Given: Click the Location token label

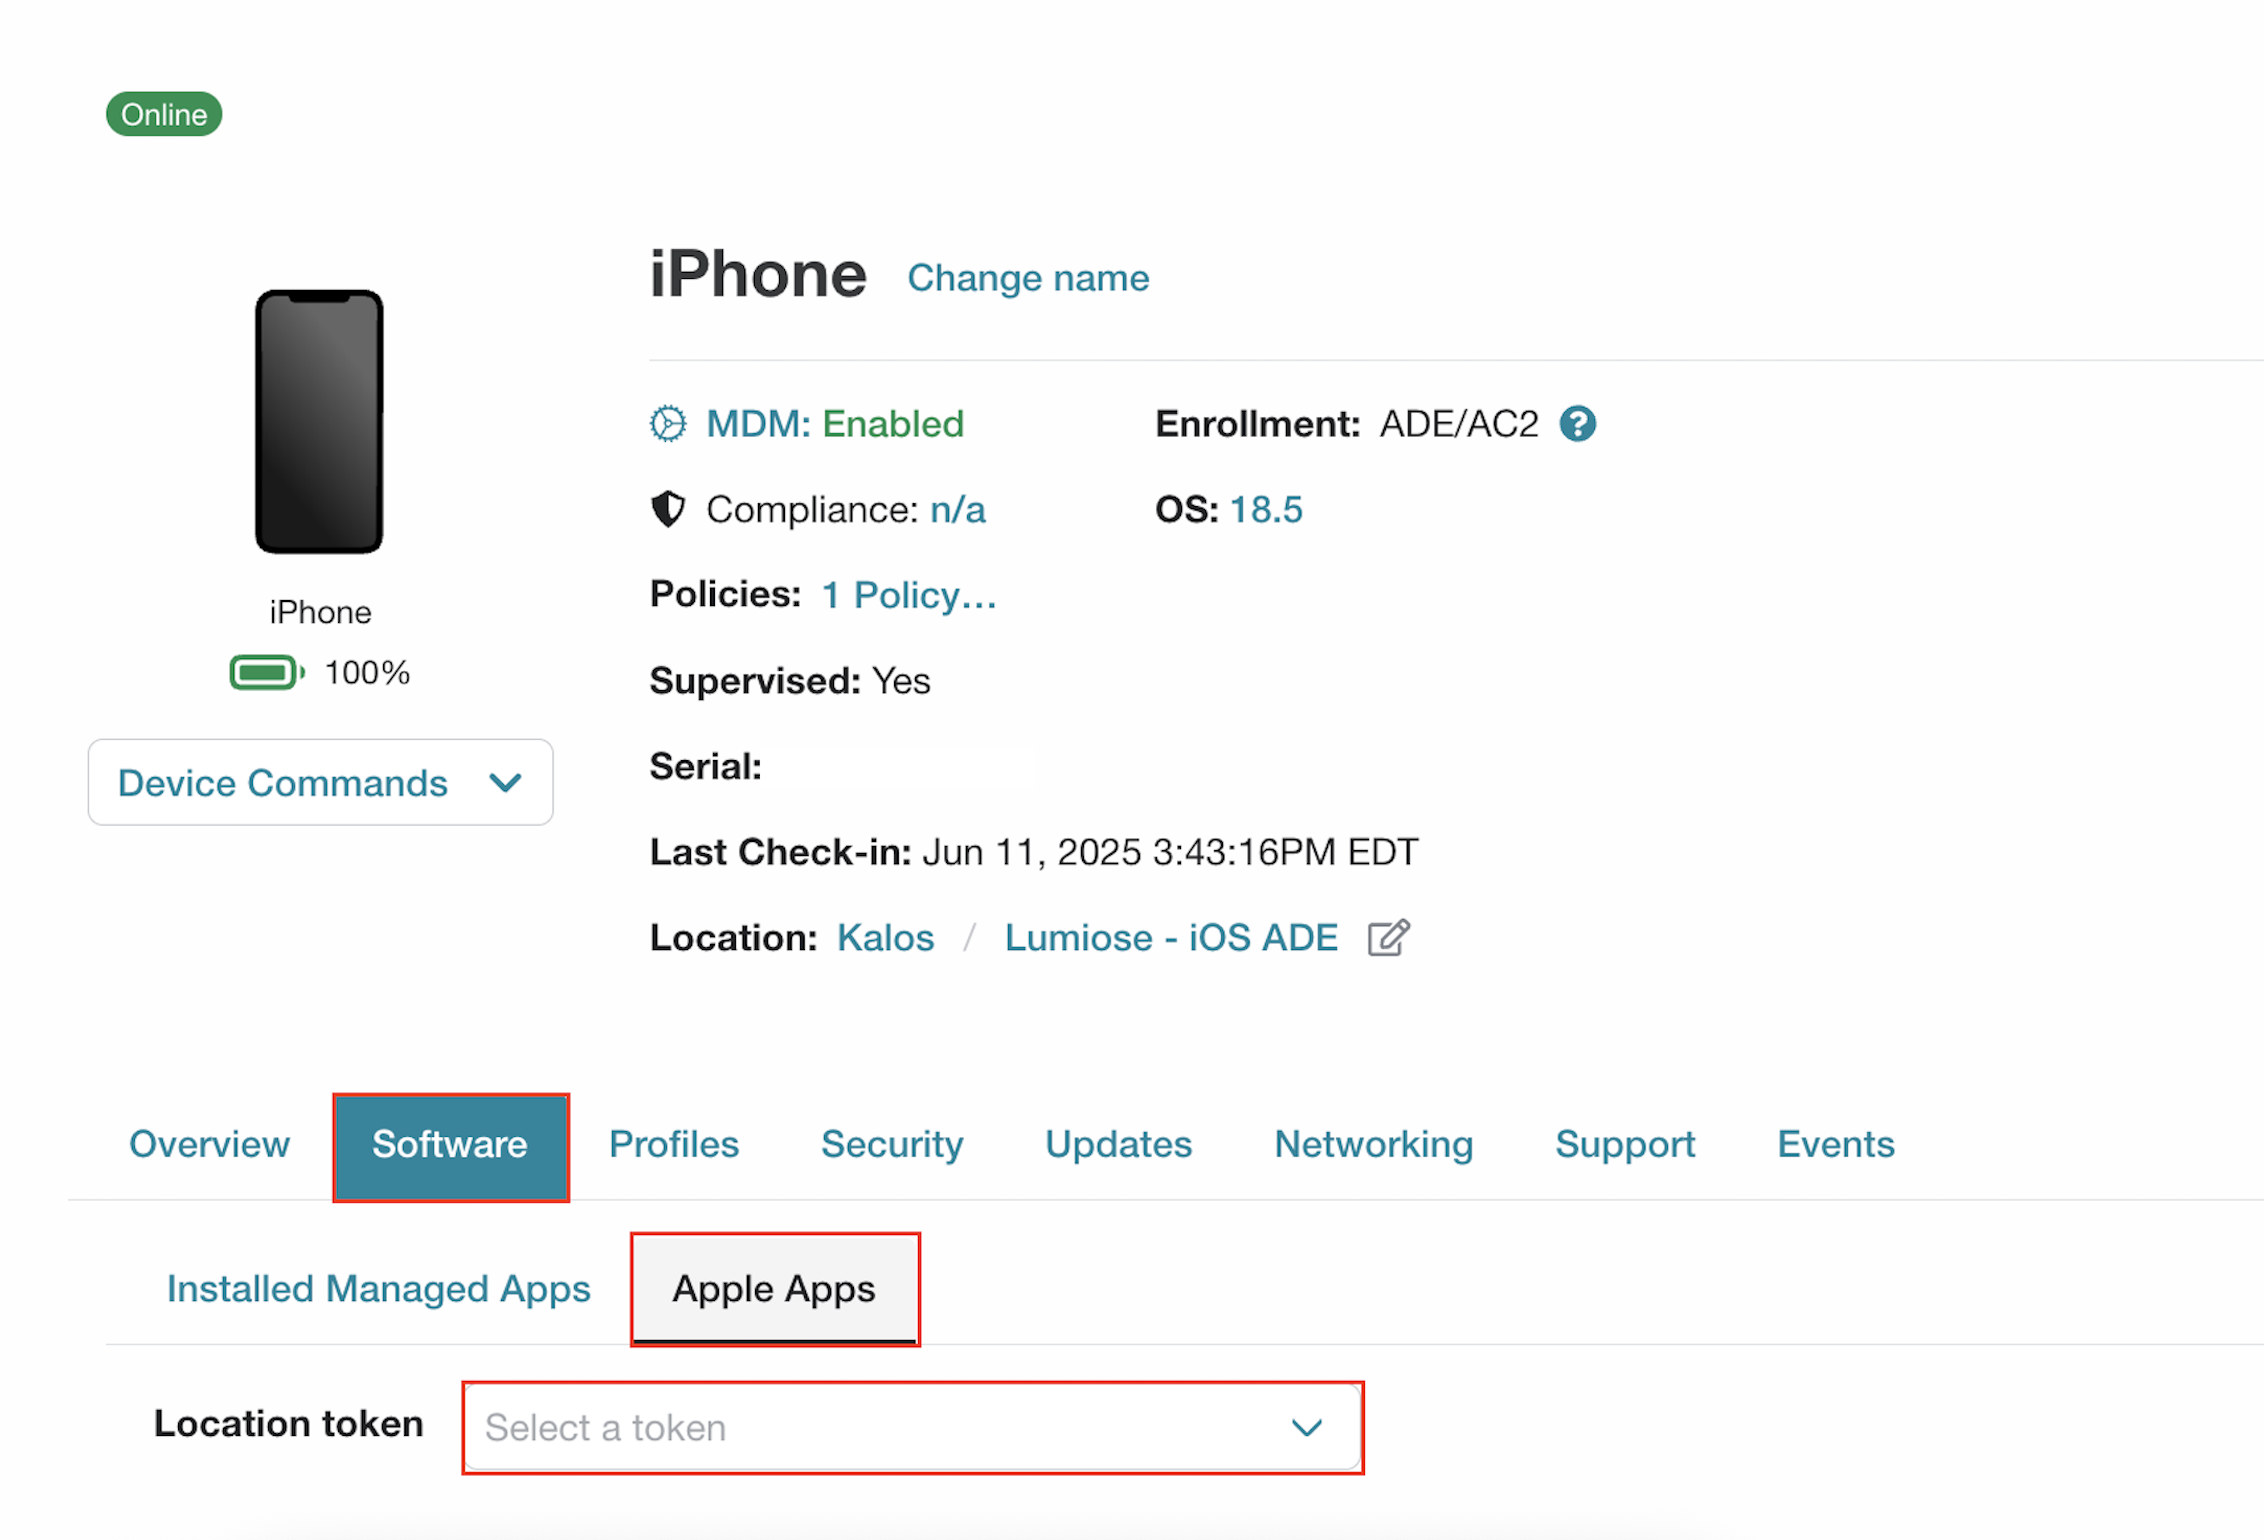Looking at the screenshot, I should [288, 1423].
